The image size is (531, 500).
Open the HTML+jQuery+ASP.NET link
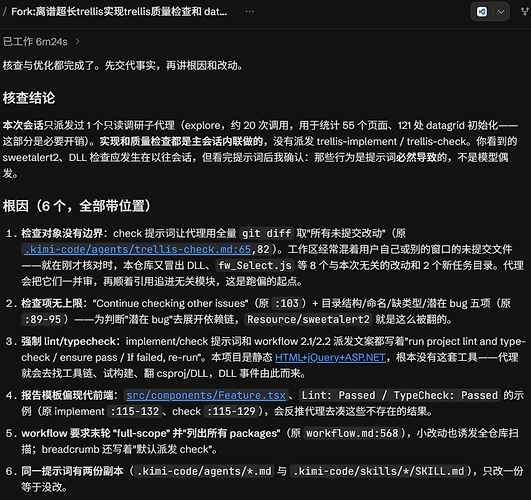[x=330, y=357]
